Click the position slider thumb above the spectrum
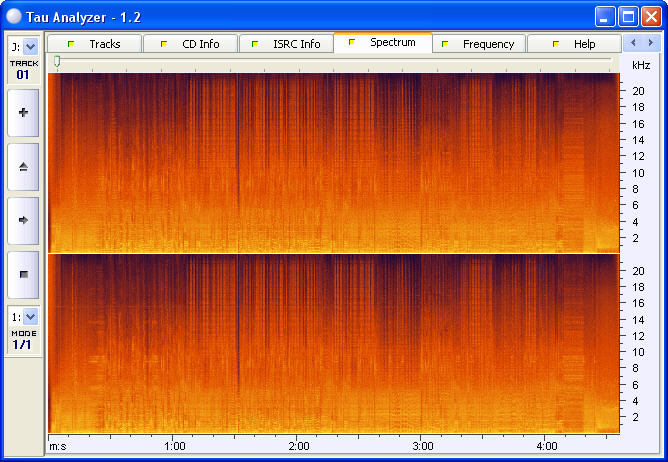668x462 pixels. click(x=57, y=62)
